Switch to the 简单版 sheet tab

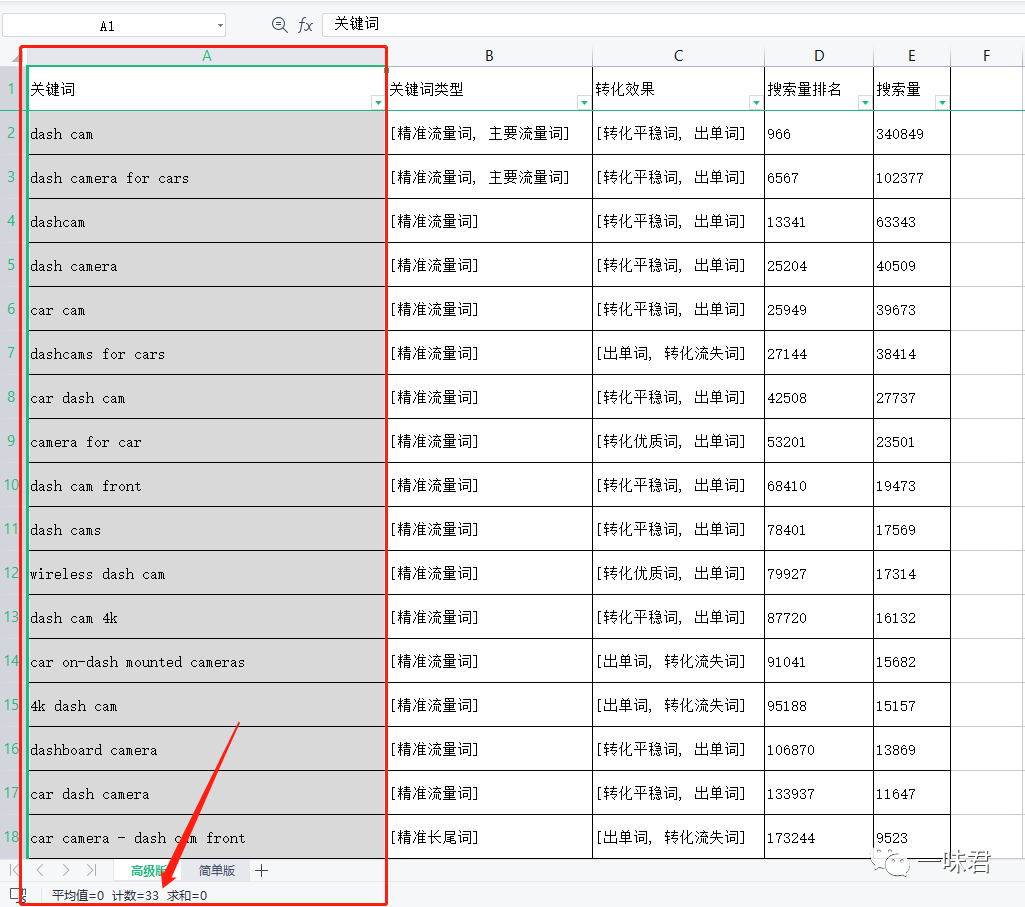coord(217,871)
